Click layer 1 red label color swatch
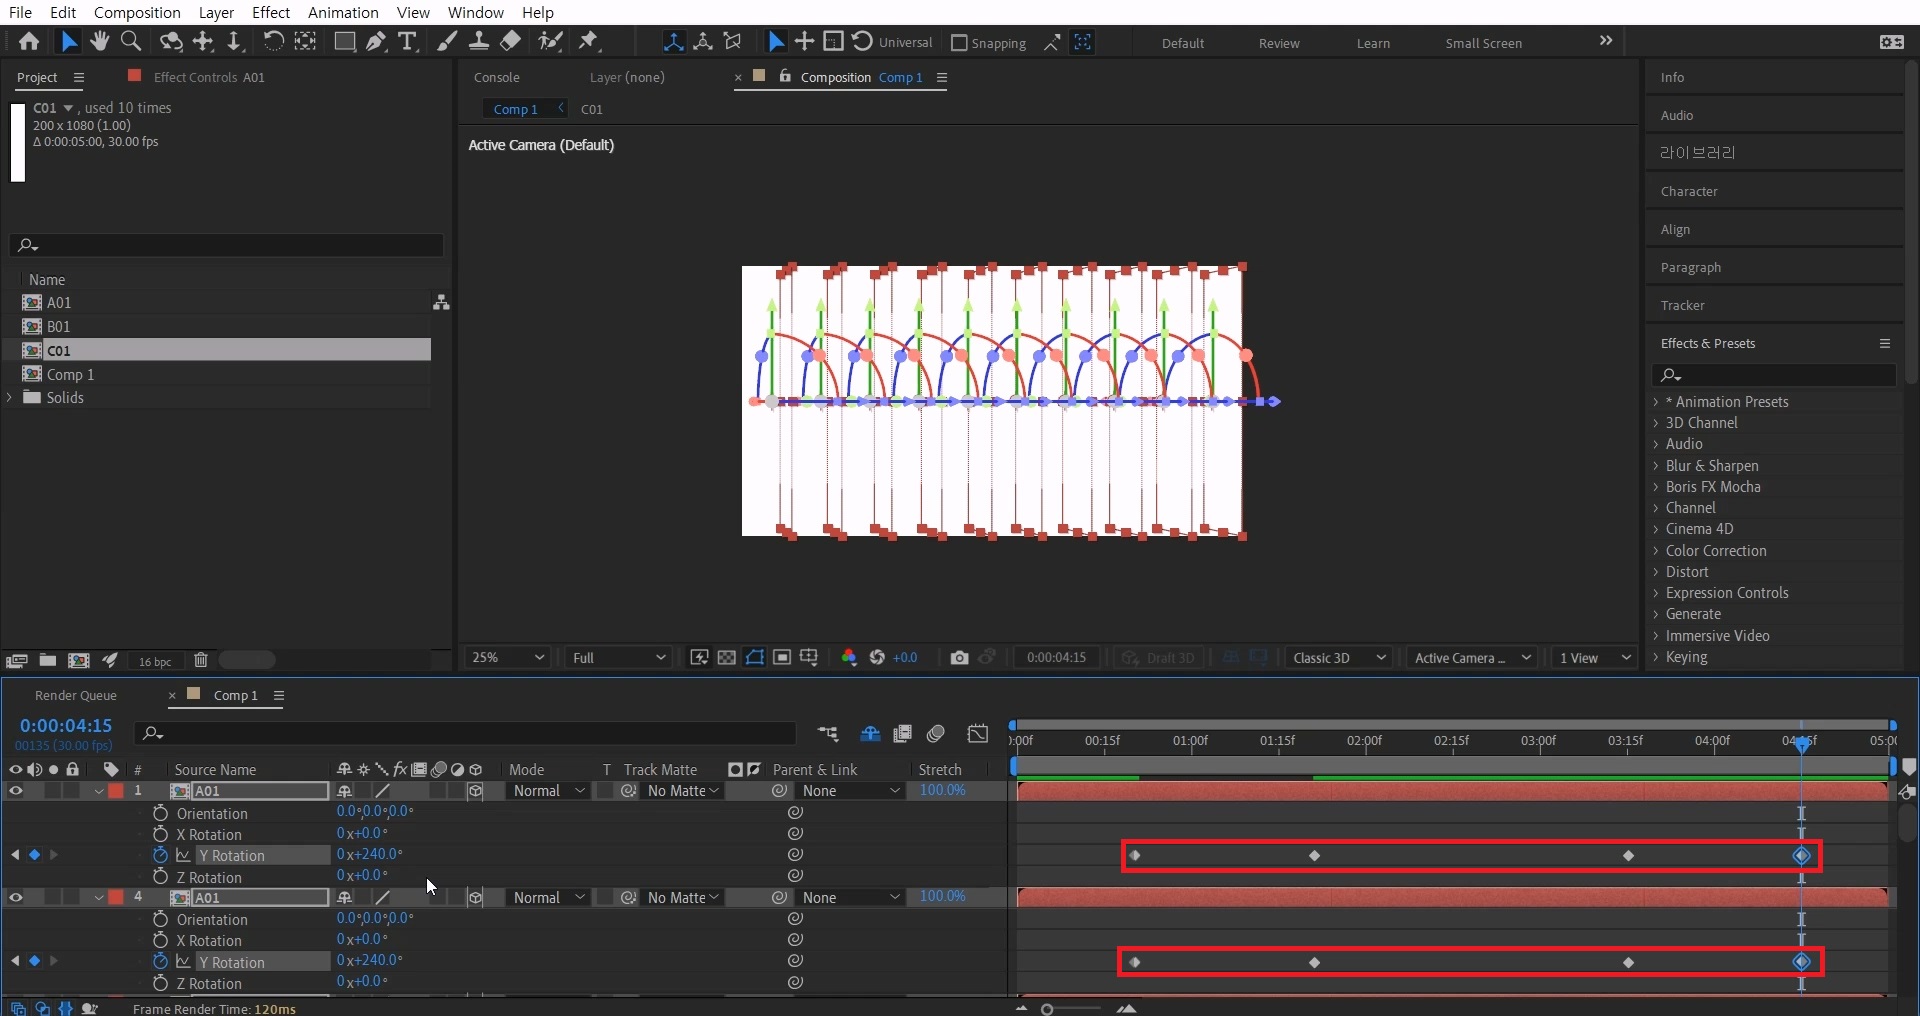 pyautogui.click(x=116, y=791)
